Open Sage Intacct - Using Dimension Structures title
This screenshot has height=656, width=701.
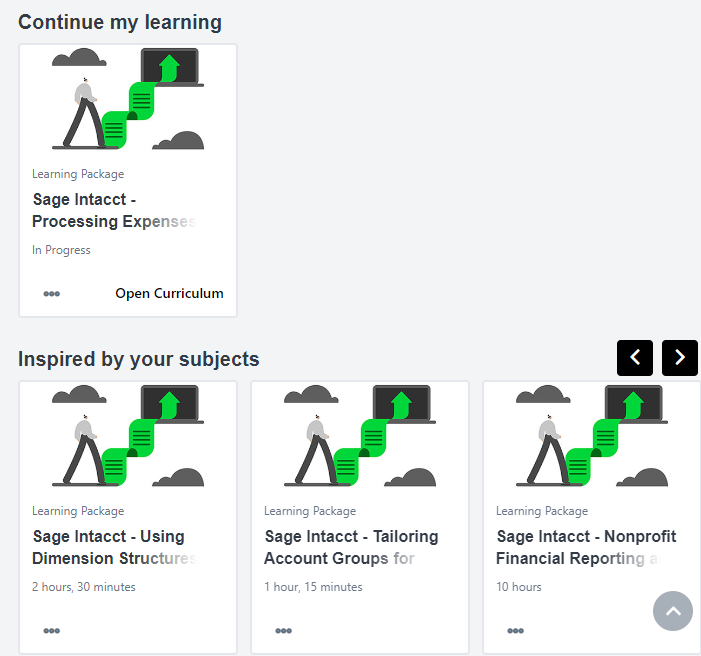pos(113,547)
